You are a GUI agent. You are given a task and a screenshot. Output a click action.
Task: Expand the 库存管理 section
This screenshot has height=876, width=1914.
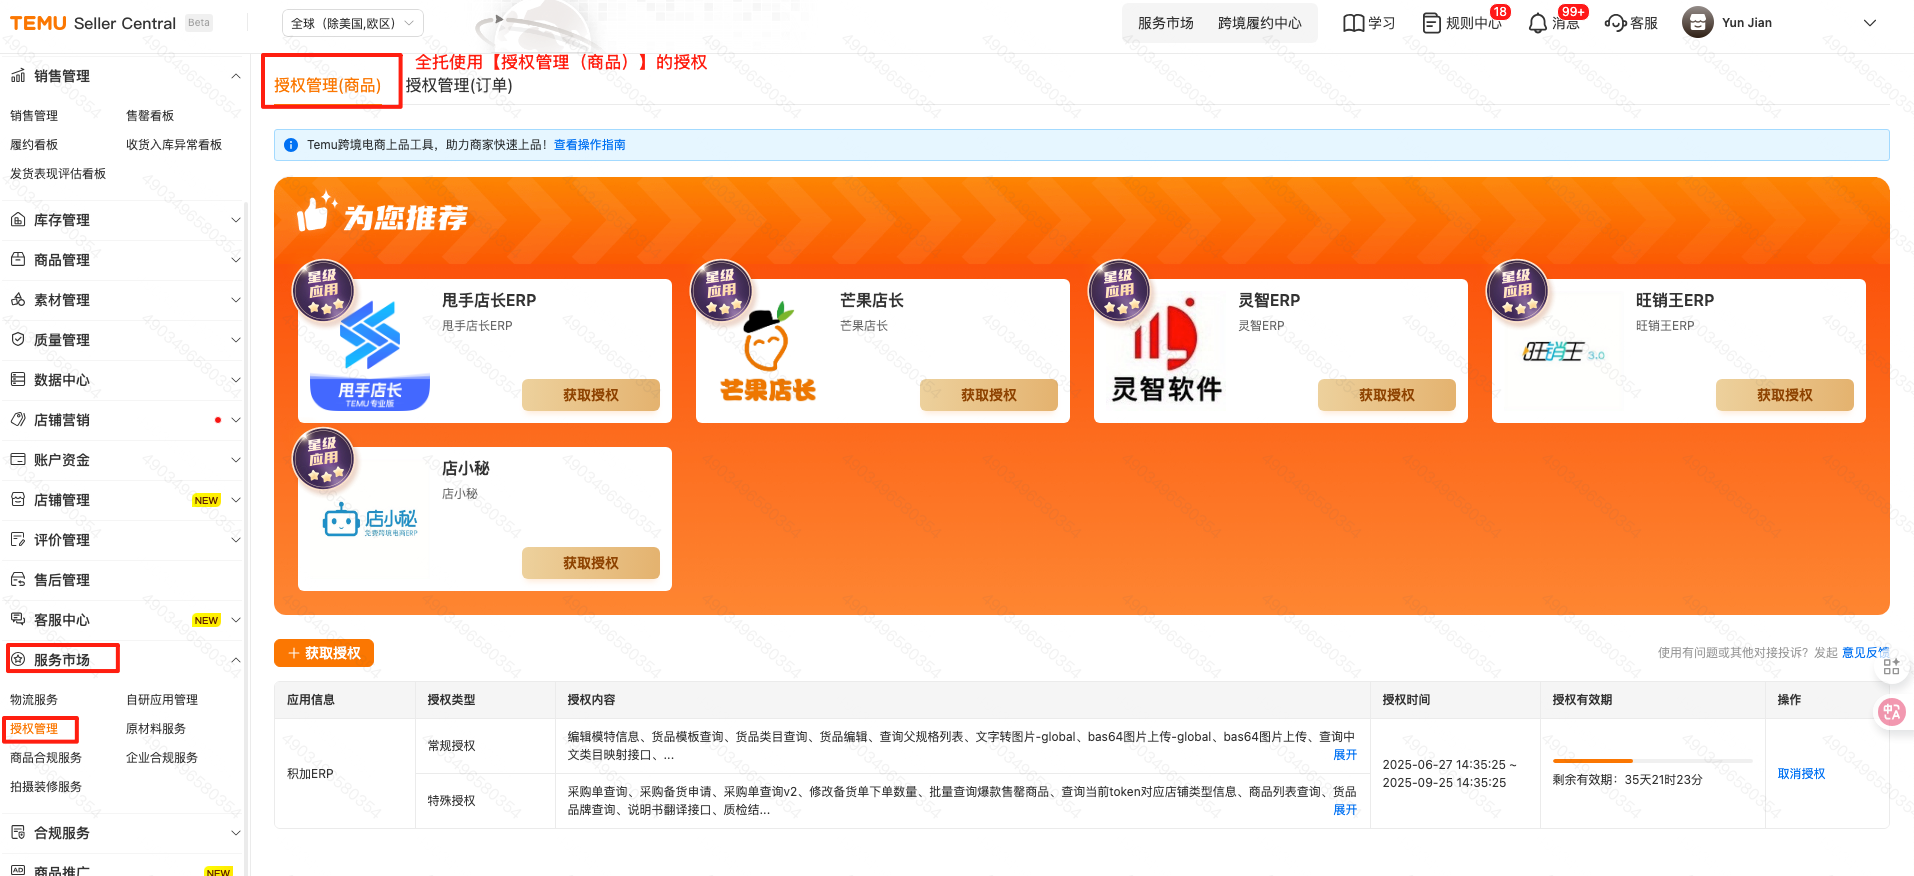[x=236, y=220]
